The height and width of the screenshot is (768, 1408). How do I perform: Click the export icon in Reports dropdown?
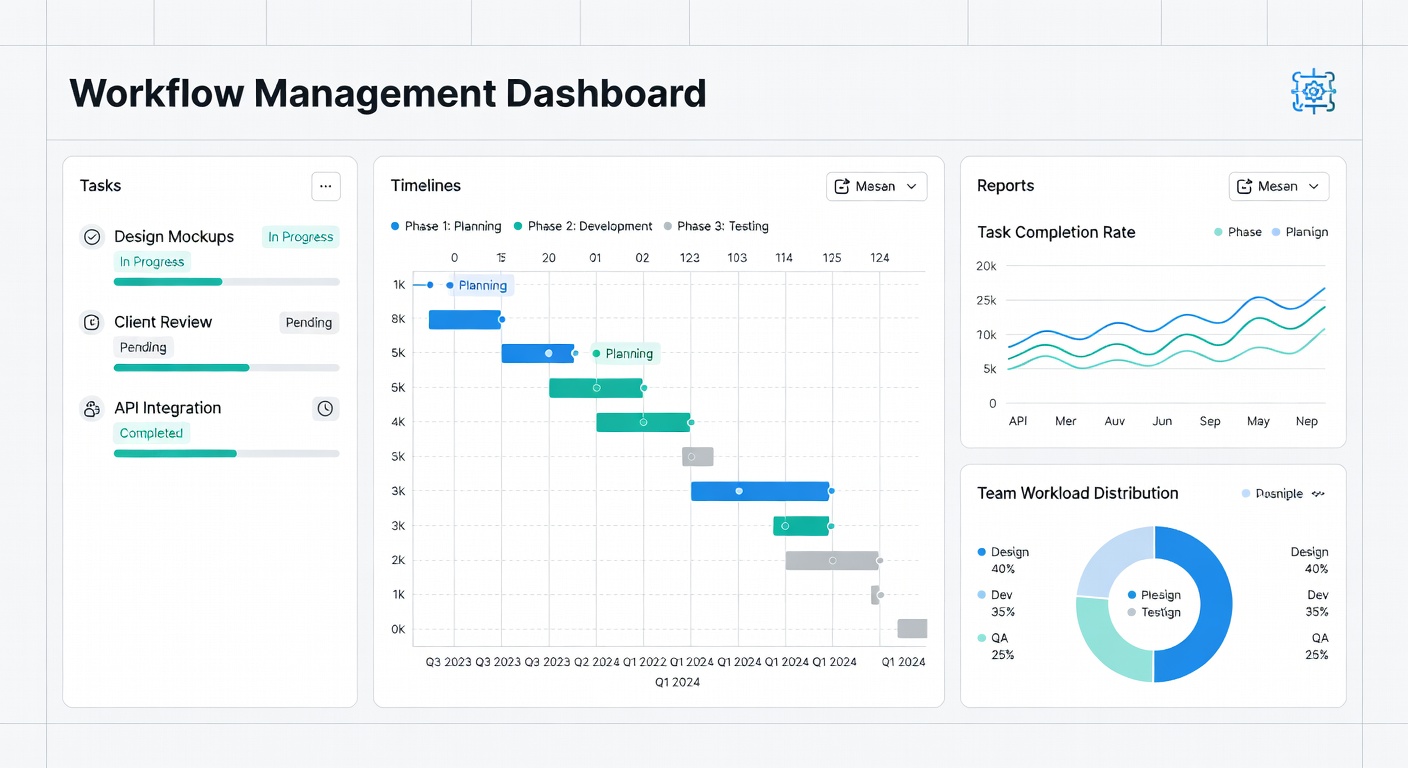pos(1246,186)
